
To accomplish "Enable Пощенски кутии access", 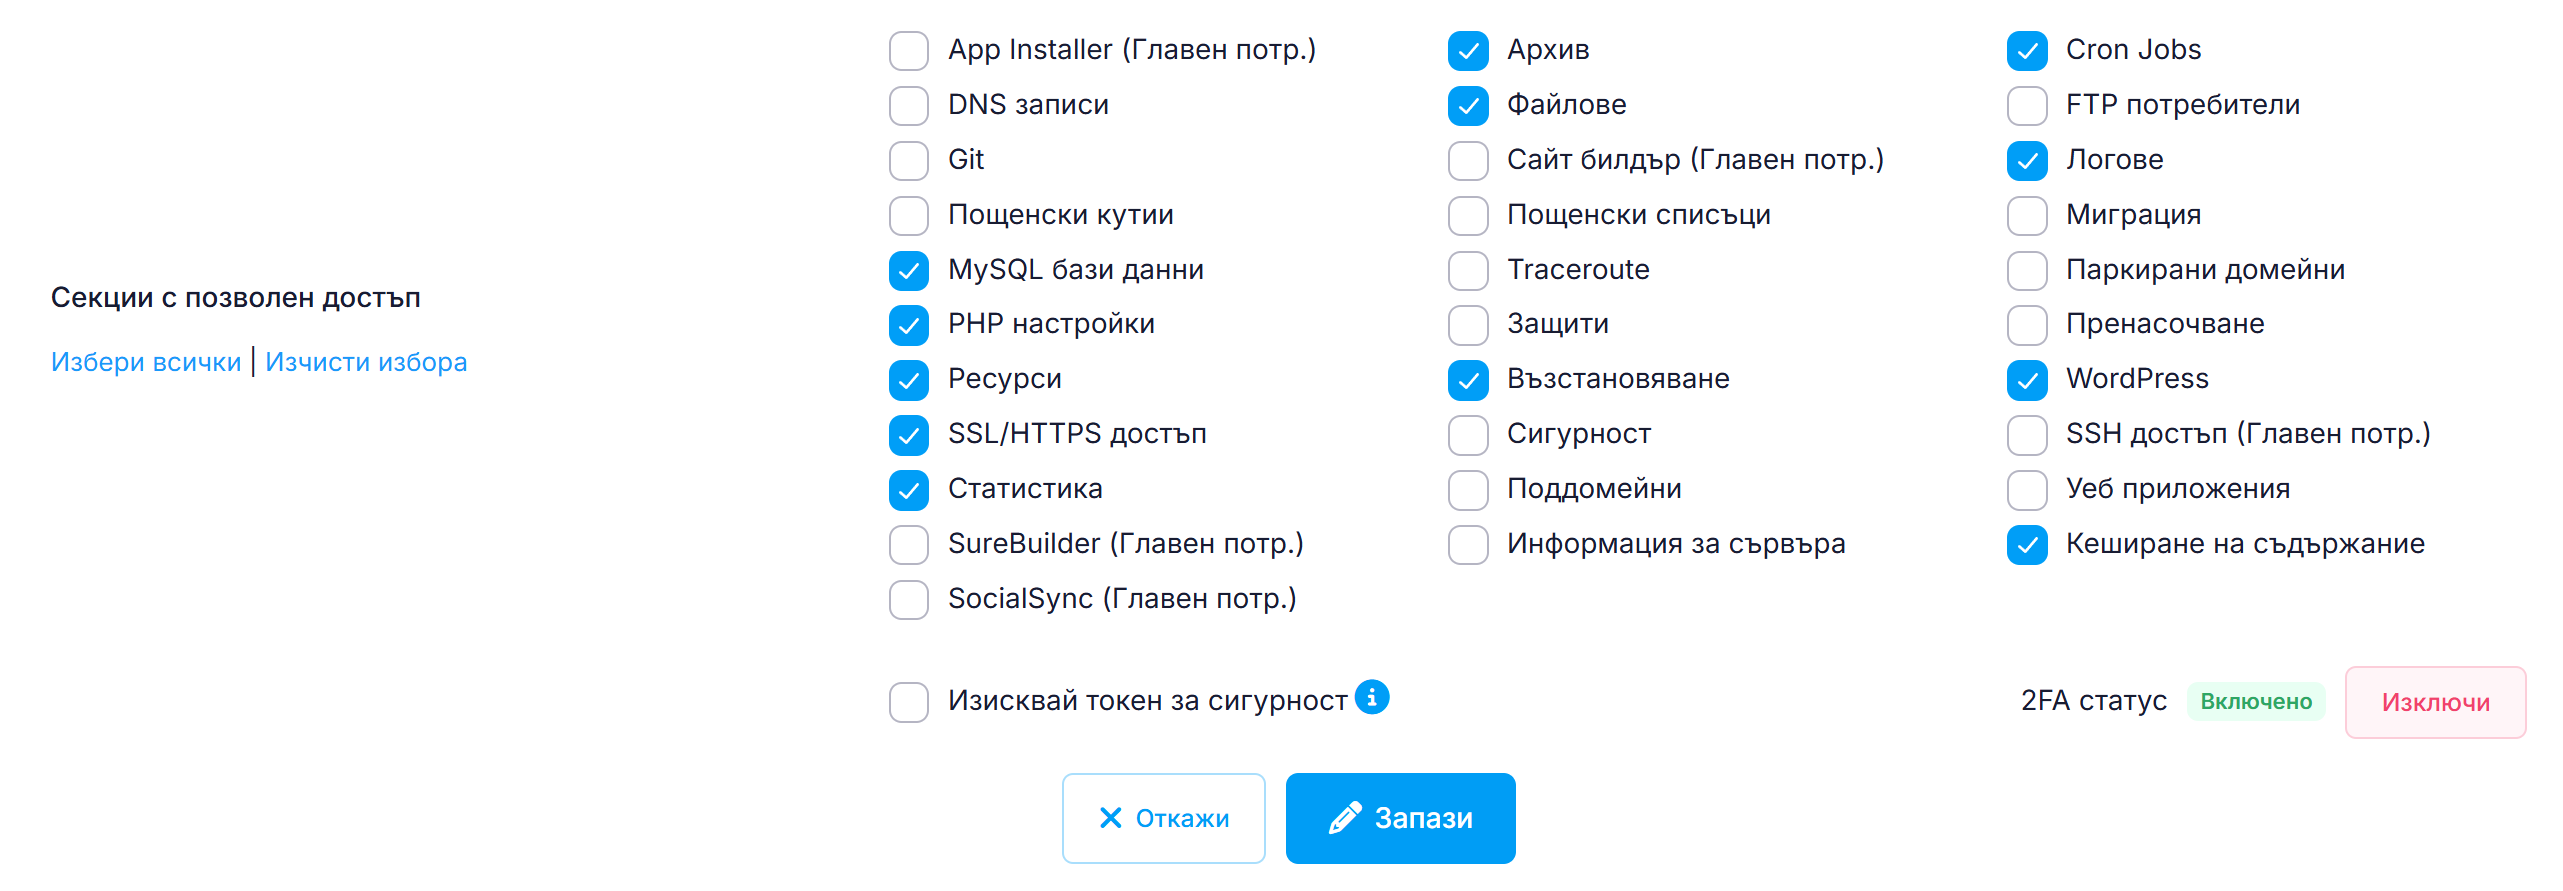I will click(908, 215).
